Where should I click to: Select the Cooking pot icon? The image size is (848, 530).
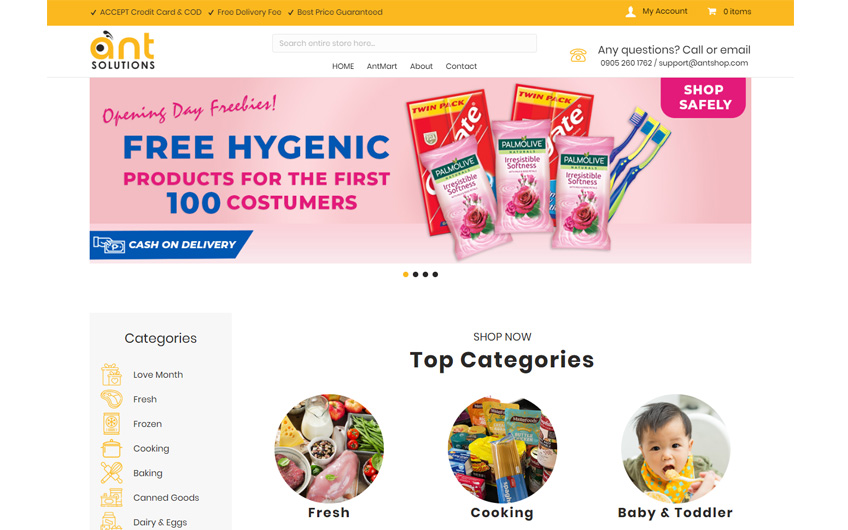111,448
